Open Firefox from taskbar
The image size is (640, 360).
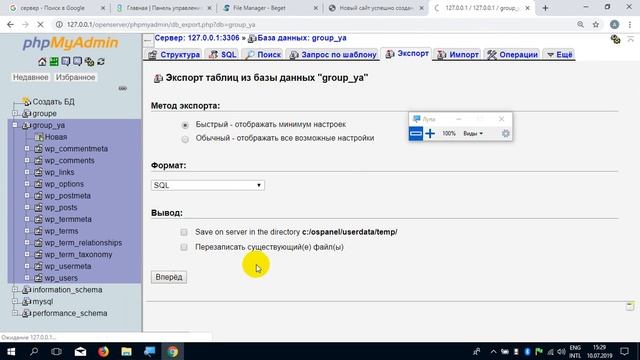[x=103, y=351]
